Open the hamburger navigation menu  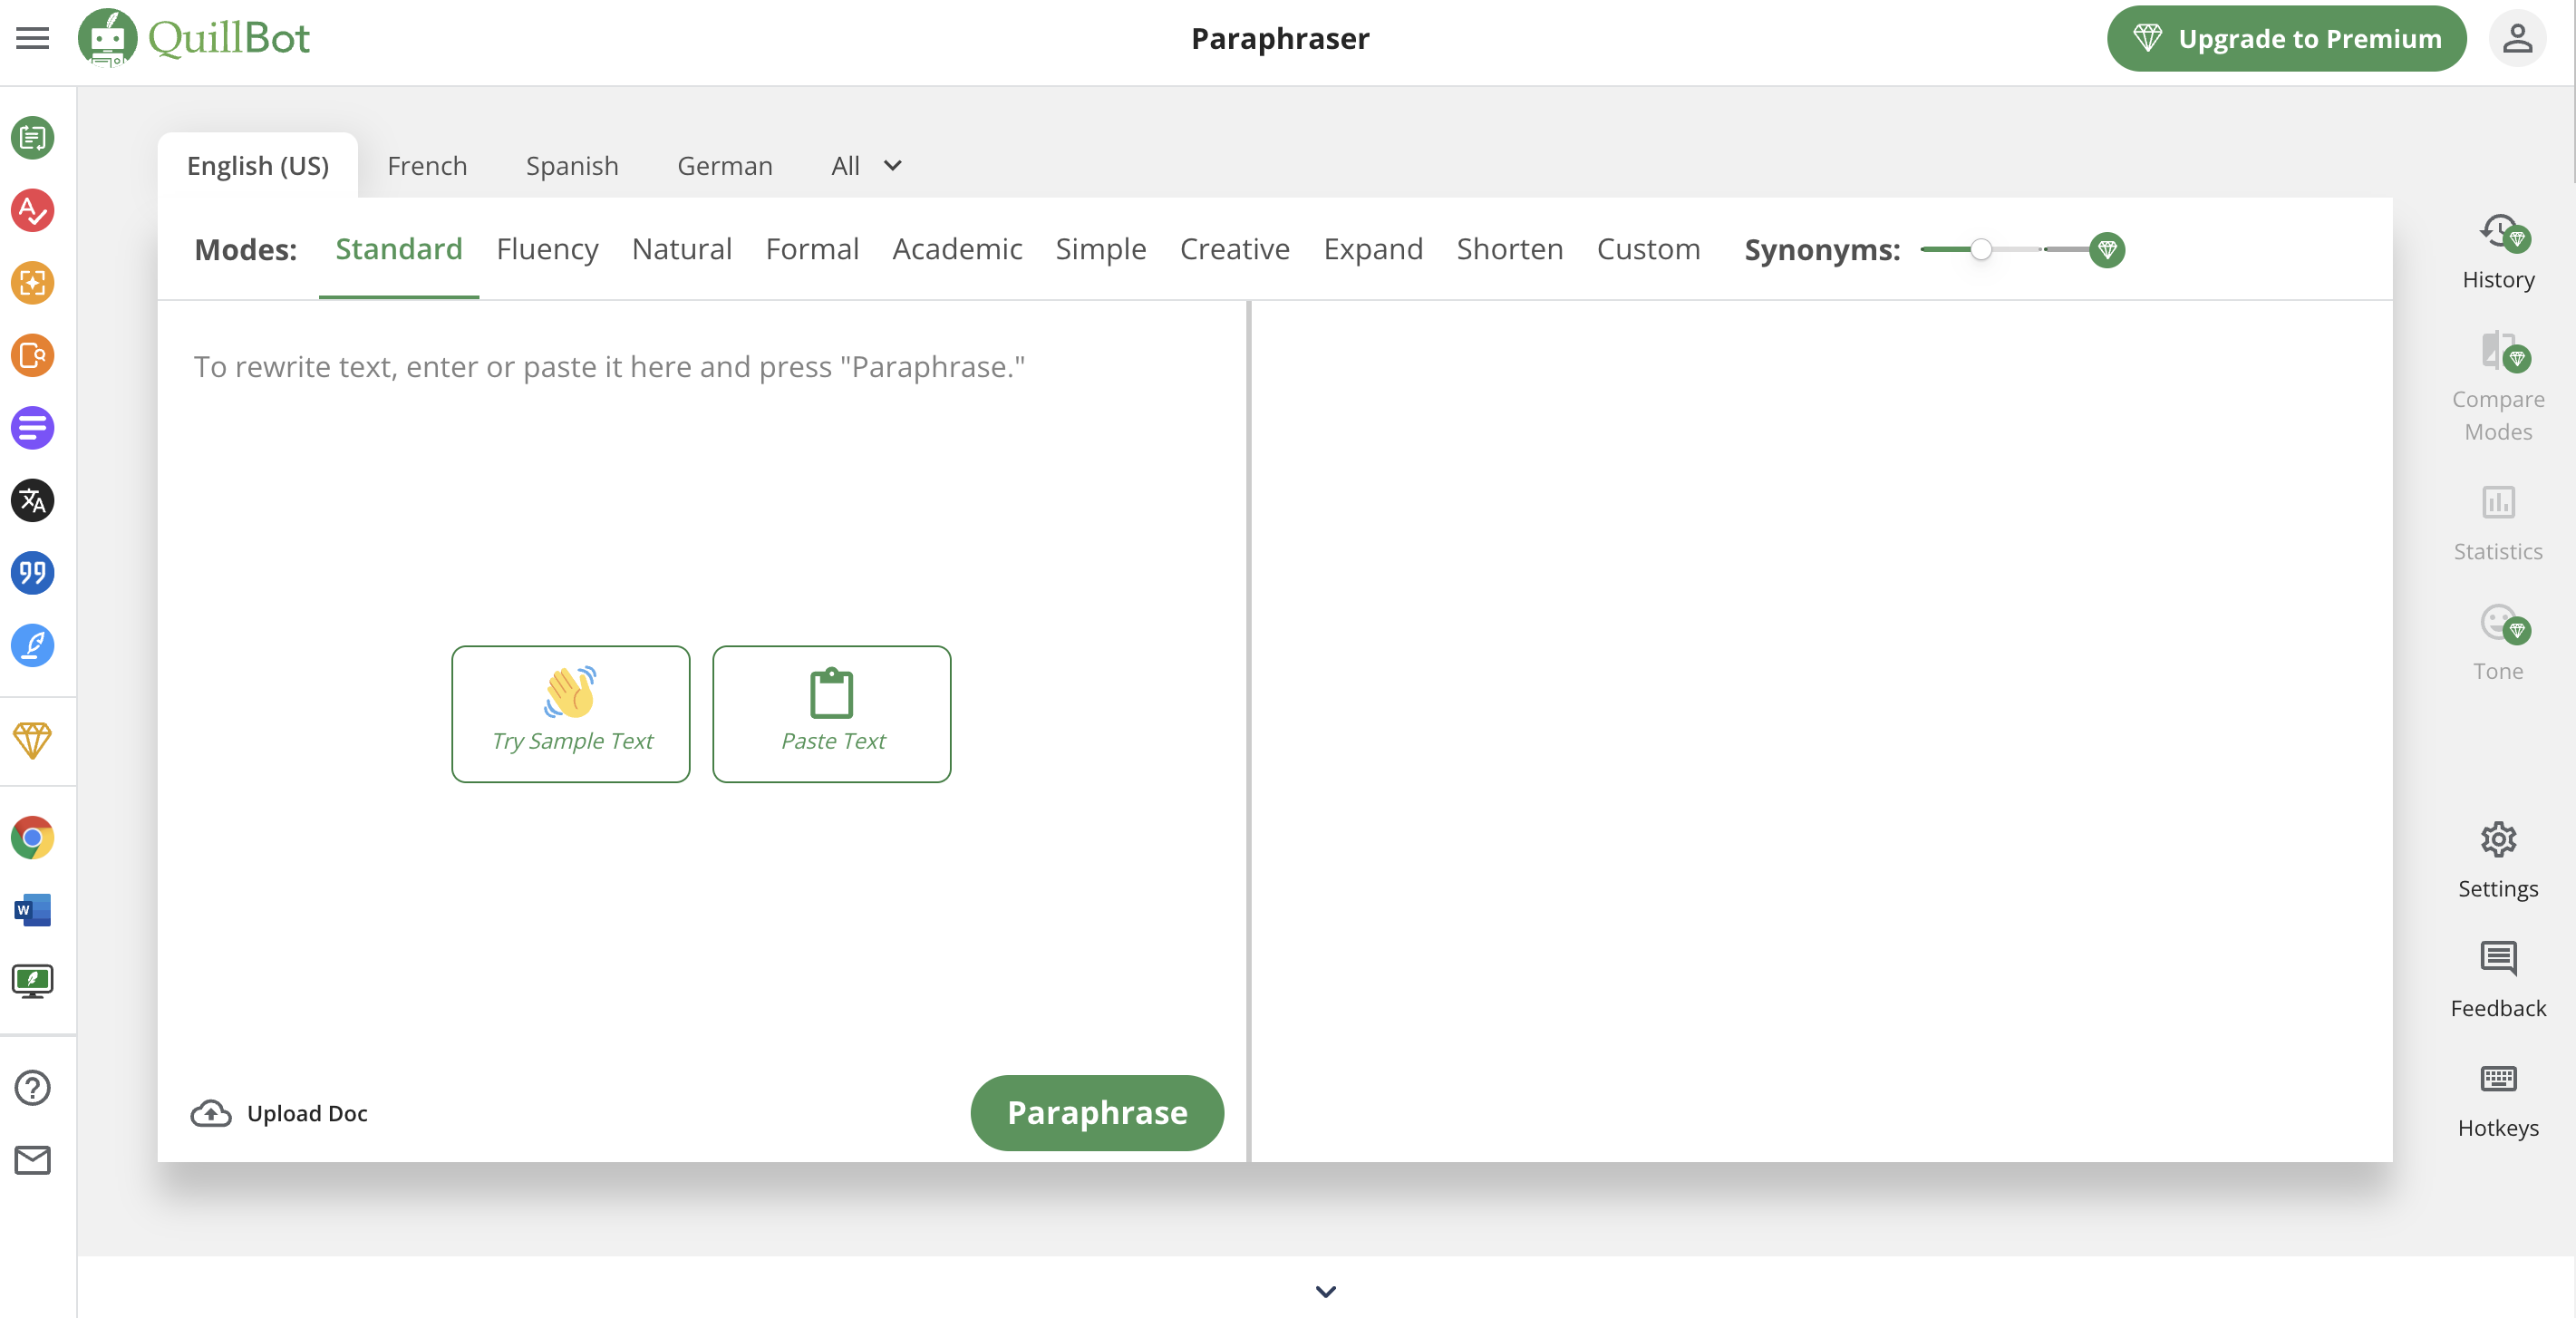[33, 38]
